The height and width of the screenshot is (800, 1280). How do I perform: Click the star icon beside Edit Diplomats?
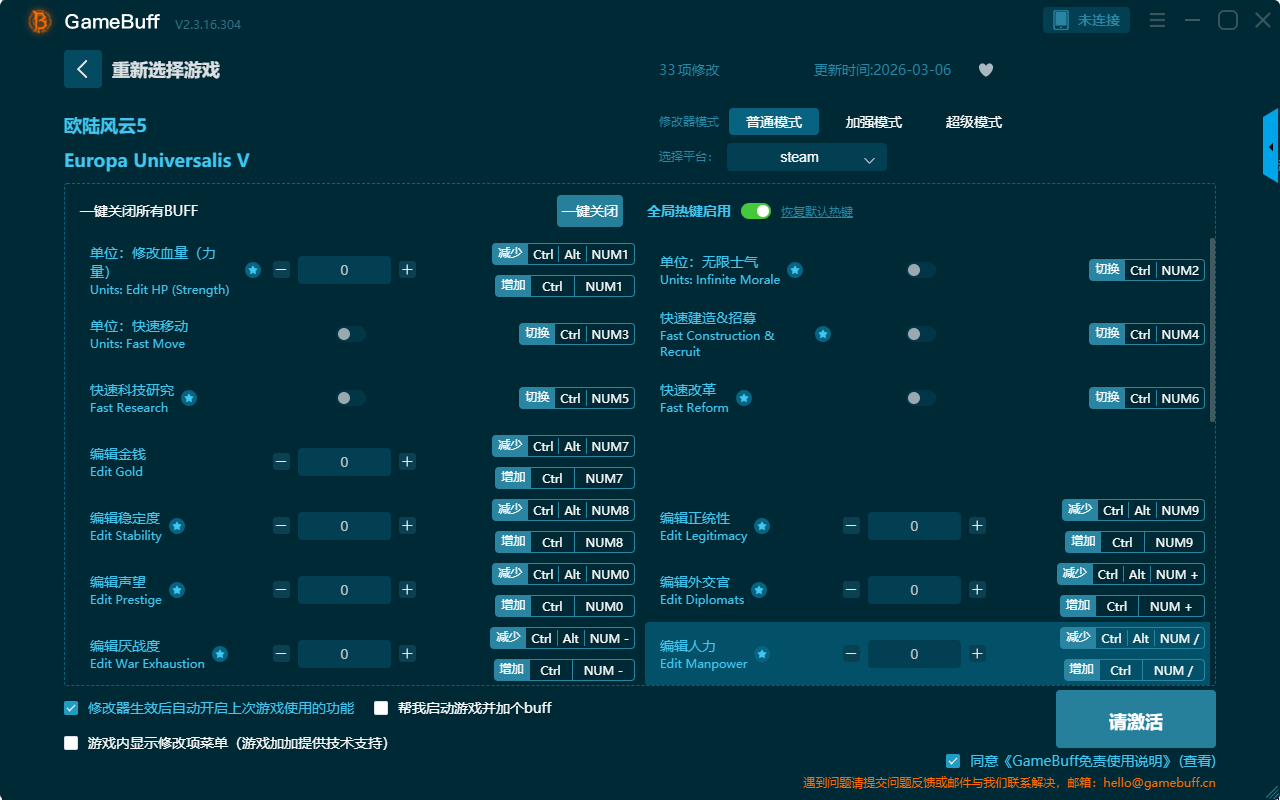click(759, 590)
